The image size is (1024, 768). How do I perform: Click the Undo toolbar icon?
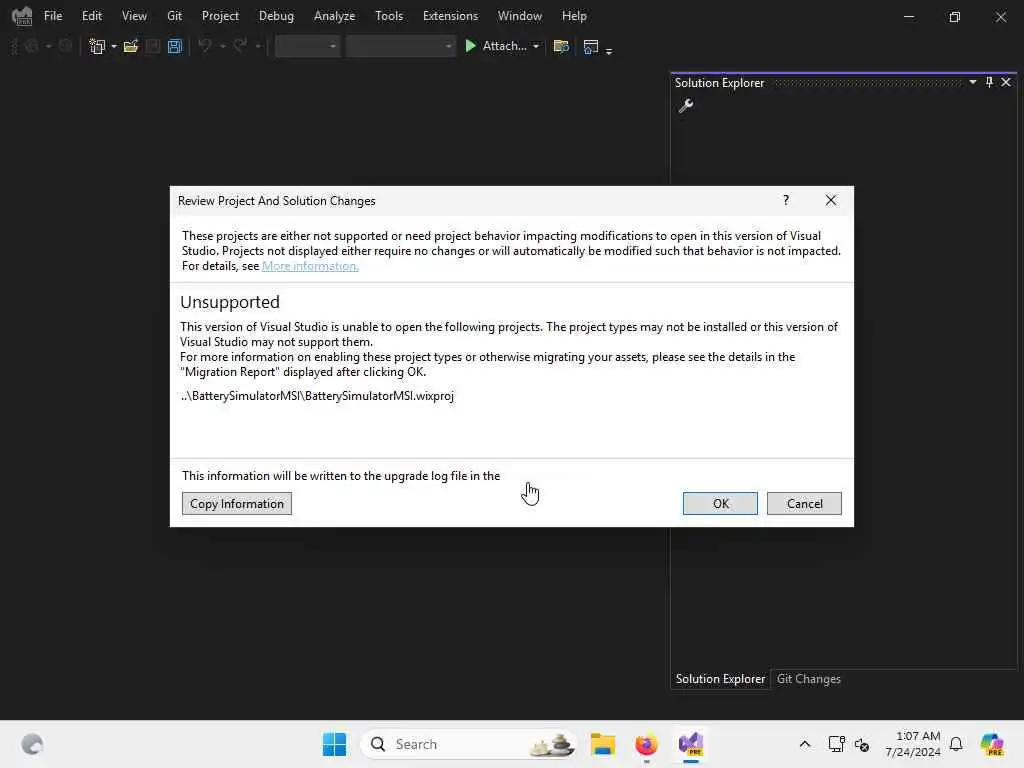204,46
